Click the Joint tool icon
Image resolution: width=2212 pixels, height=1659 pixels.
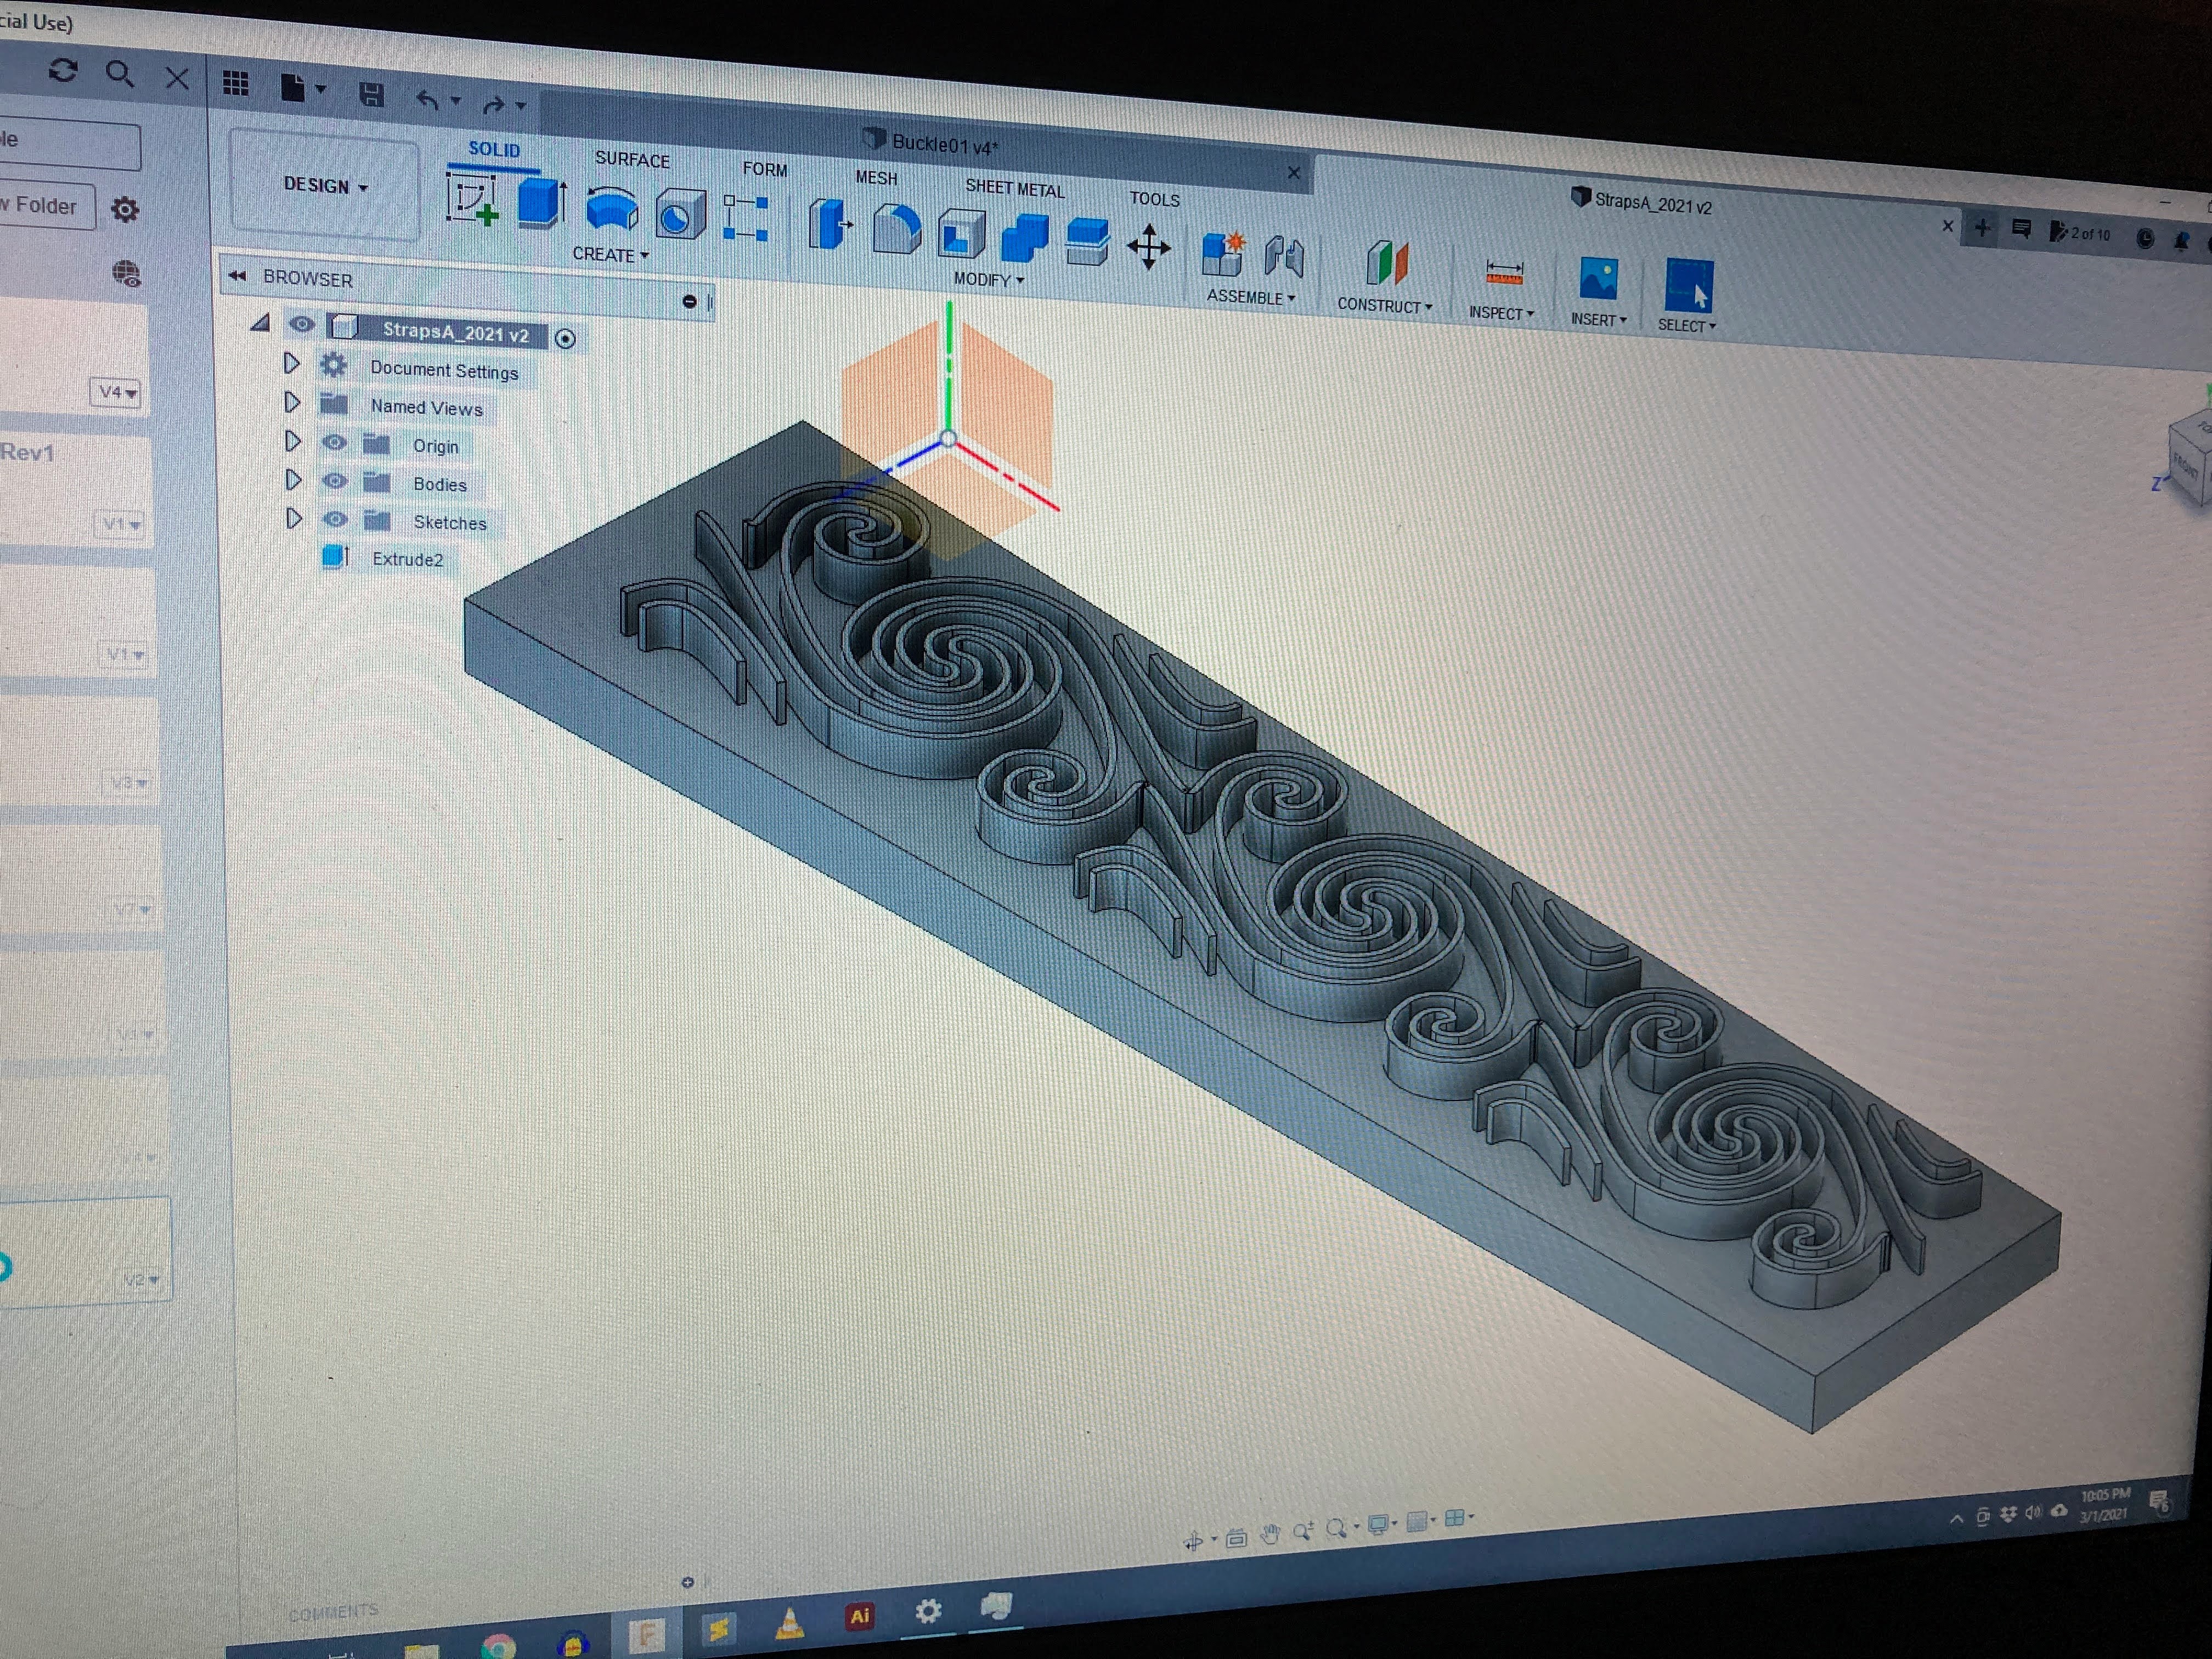tap(1284, 258)
